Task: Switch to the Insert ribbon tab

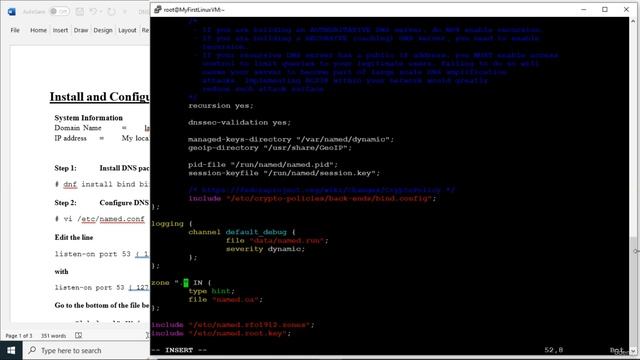Action: 60,30
